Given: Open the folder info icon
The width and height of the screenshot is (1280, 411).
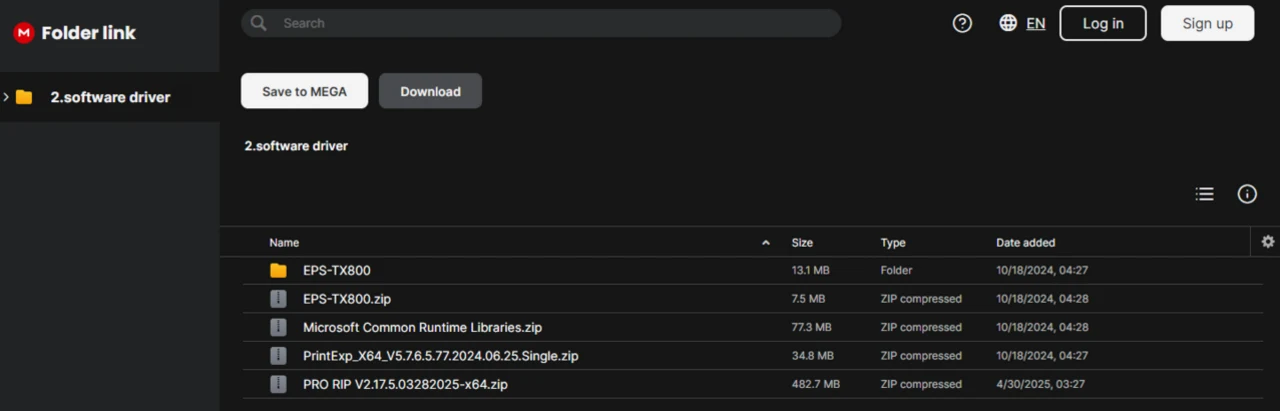Looking at the screenshot, I should [1247, 194].
